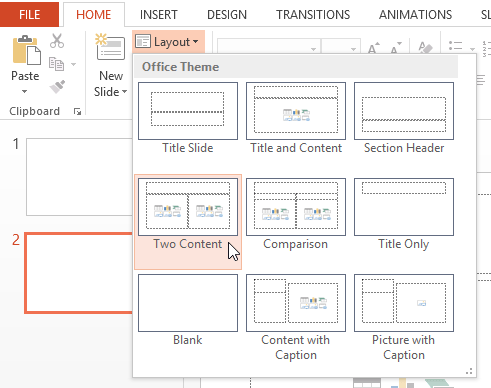Expand the Bullets dropdown arrow
This screenshot has height=388, width=491.
pyautogui.click(x=472, y=49)
